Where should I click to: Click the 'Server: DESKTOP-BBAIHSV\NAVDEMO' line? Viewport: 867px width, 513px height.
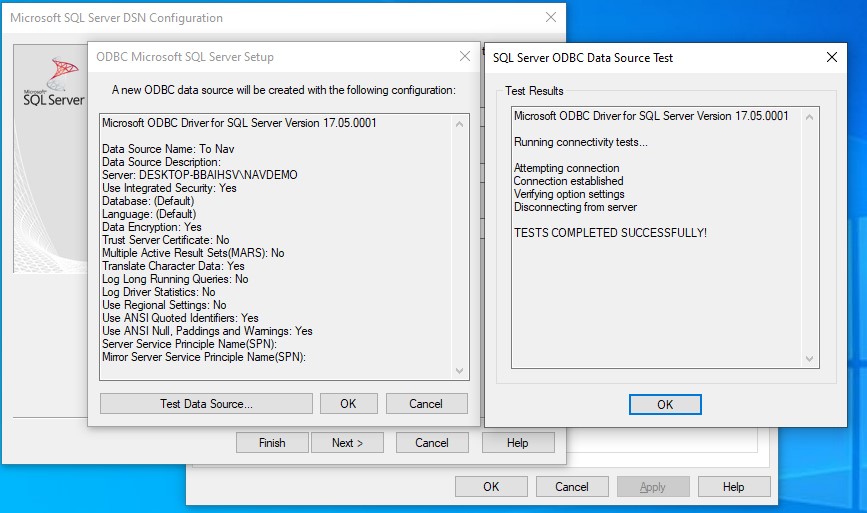(x=200, y=175)
